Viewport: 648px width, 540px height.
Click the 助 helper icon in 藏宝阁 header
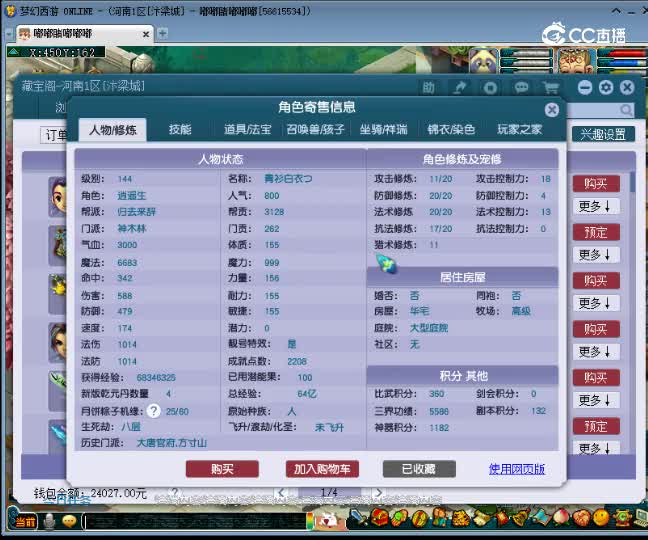429,88
